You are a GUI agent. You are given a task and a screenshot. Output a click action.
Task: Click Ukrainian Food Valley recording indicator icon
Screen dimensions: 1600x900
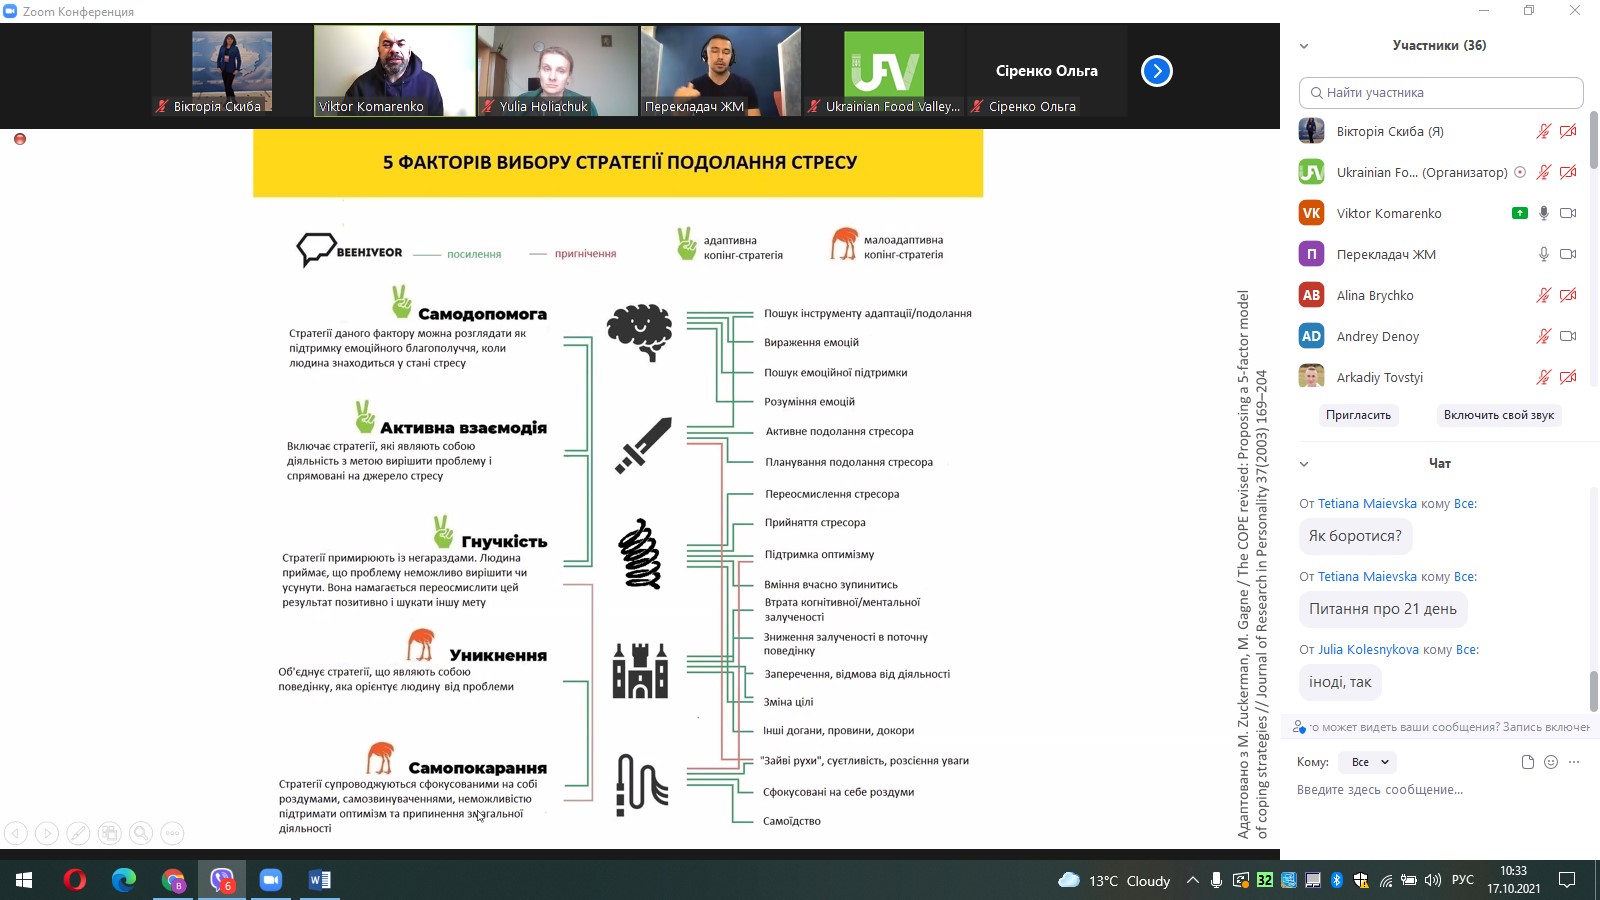click(1520, 172)
